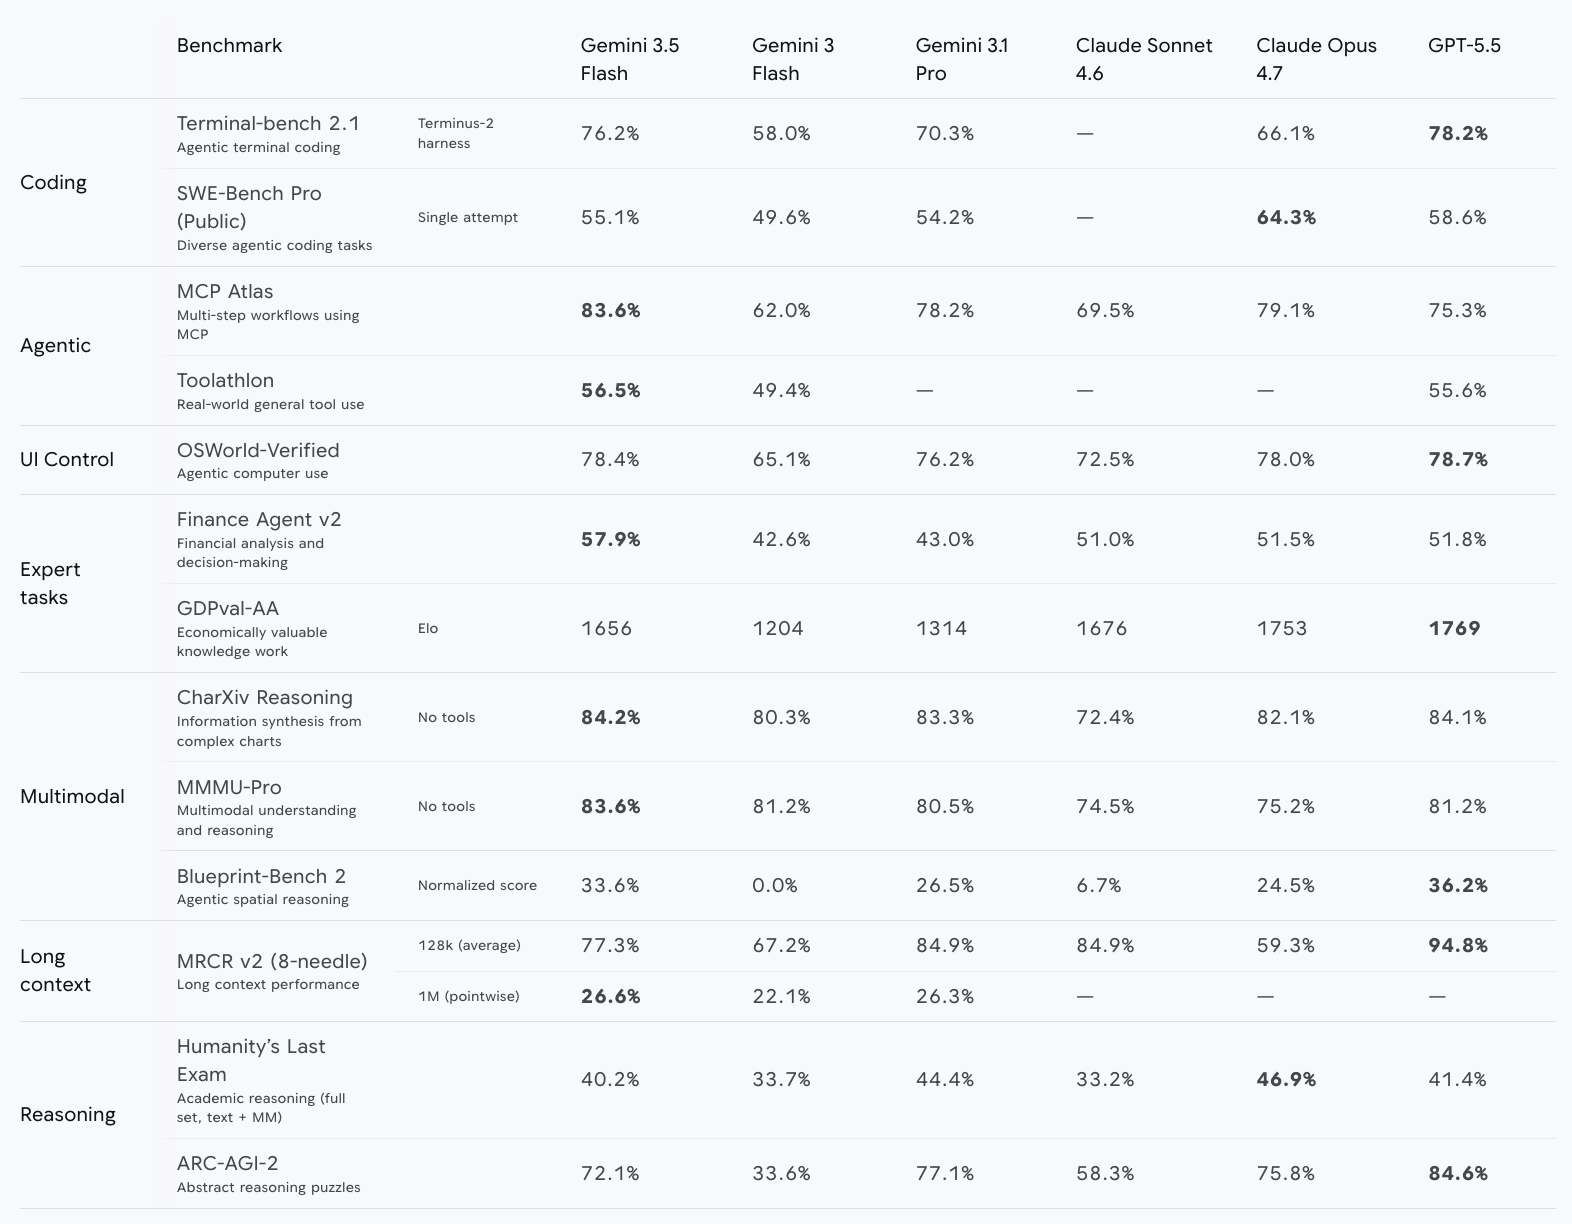Image resolution: width=1572 pixels, height=1224 pixels.
Task: Select the Humanity's Last Exam benchmark name
Action: tap(251, 1060)
